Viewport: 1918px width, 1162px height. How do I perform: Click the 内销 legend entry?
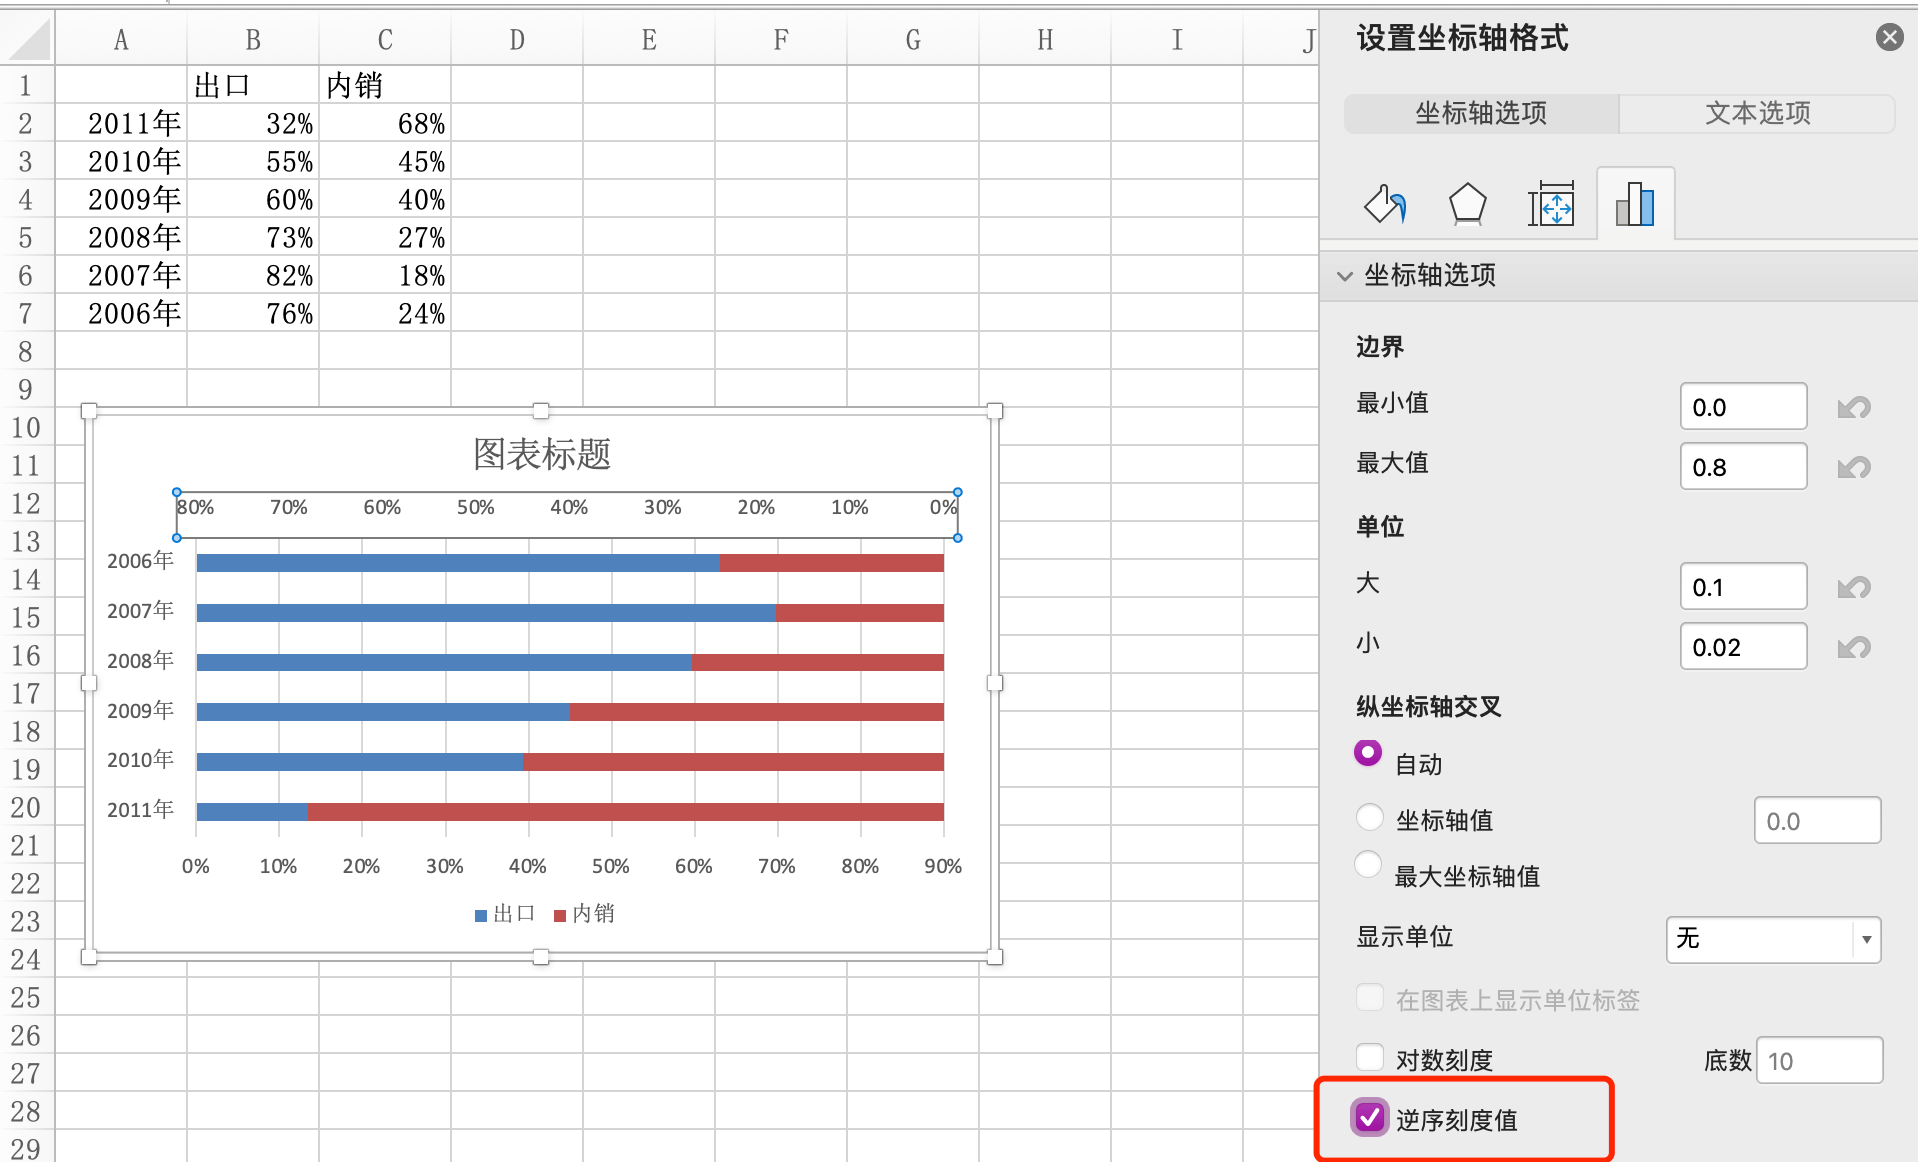[x=585, y=914]
